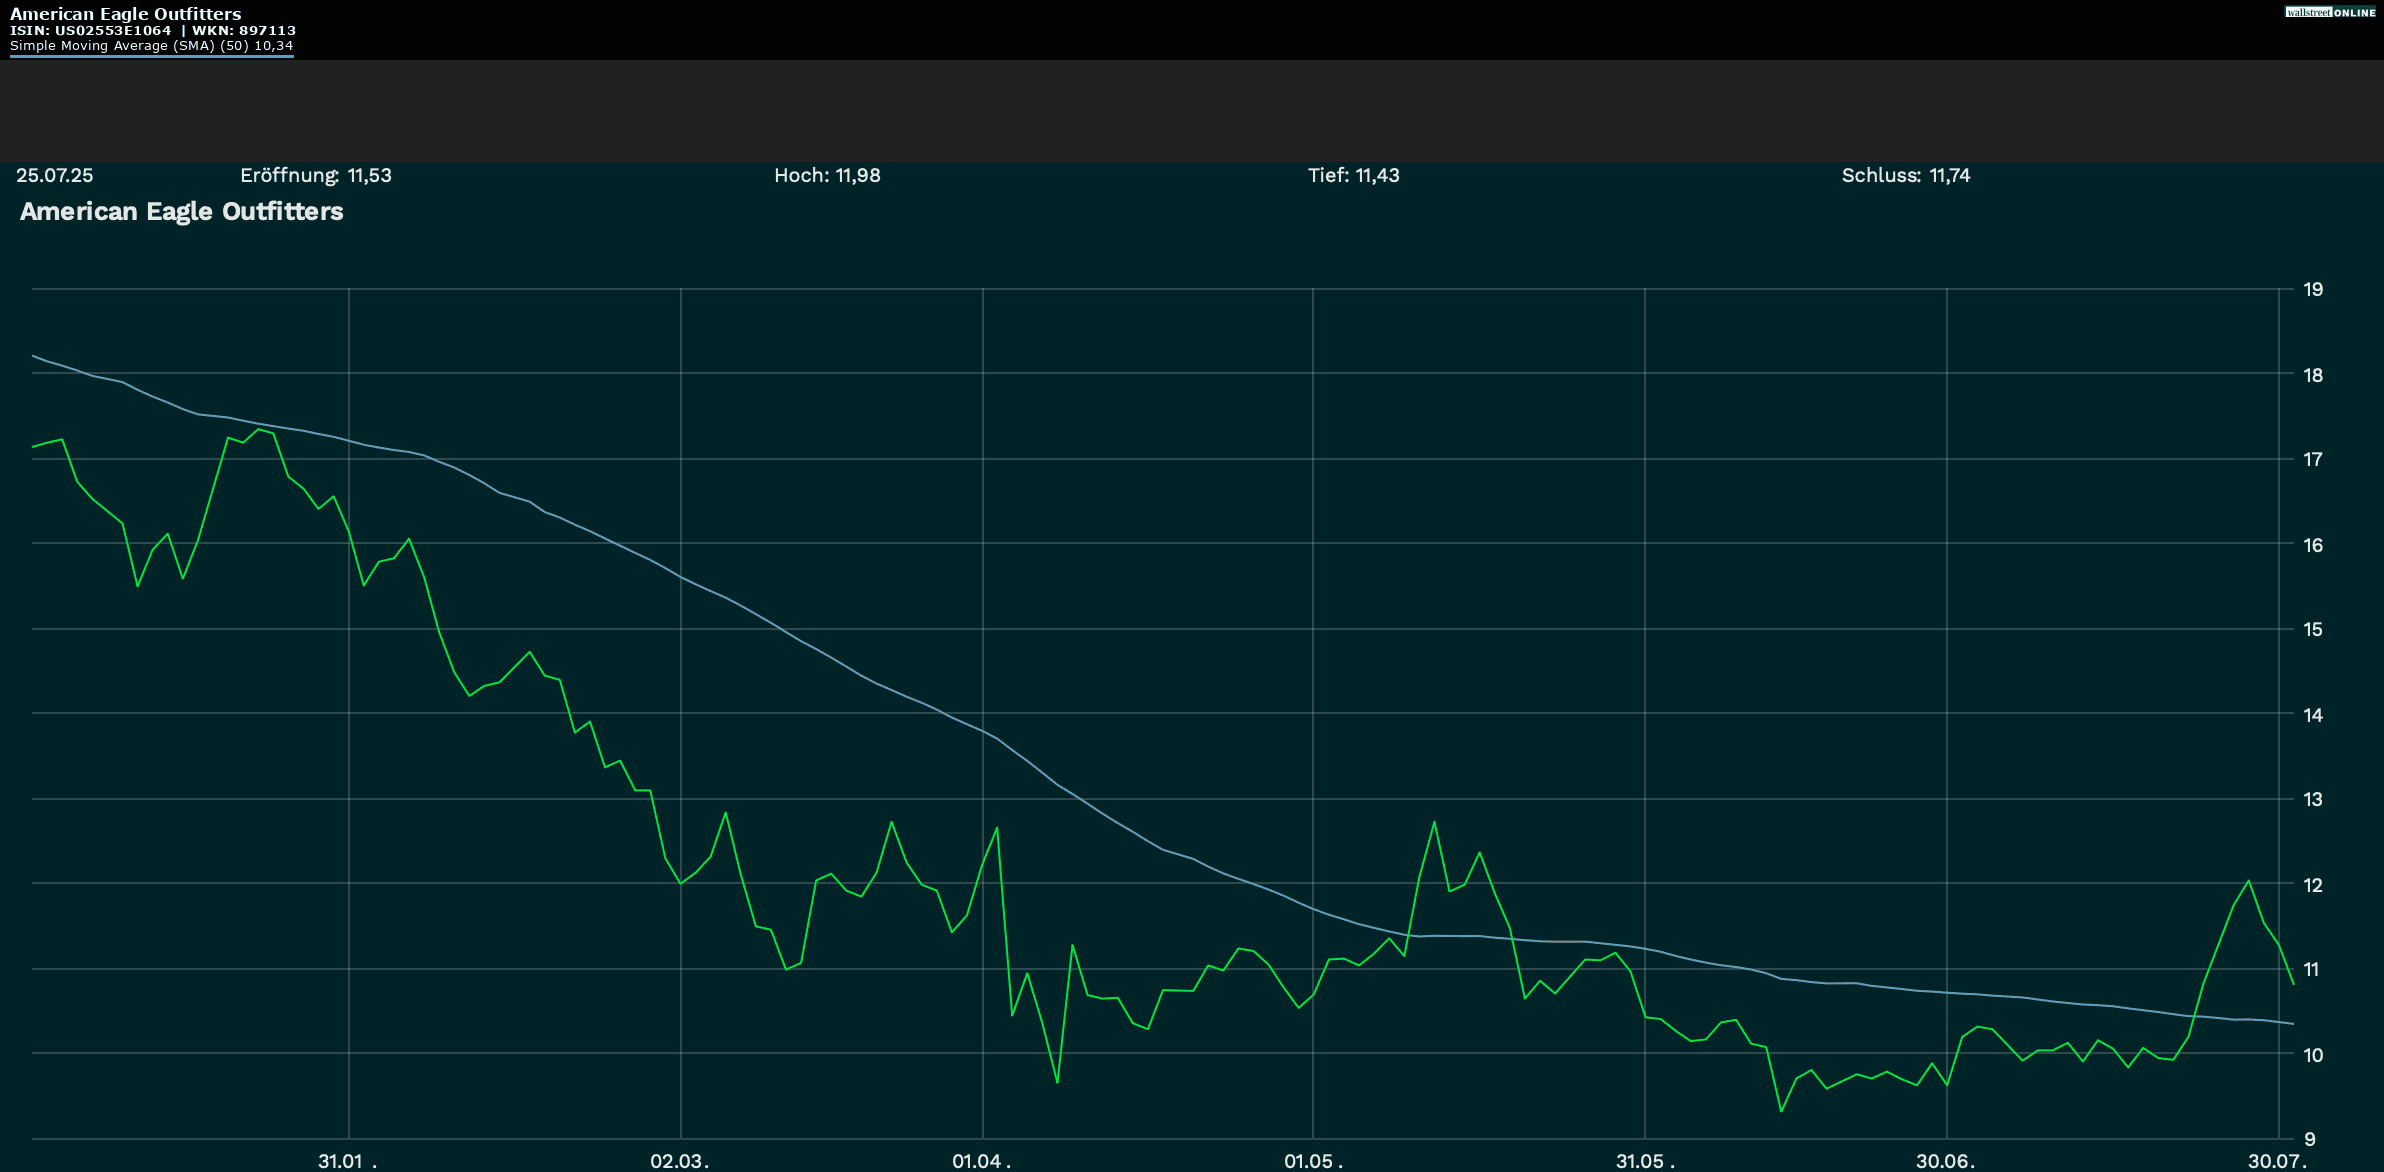
Task: Click the 01.04 date axis label
Action: (x=977, y=1161)
